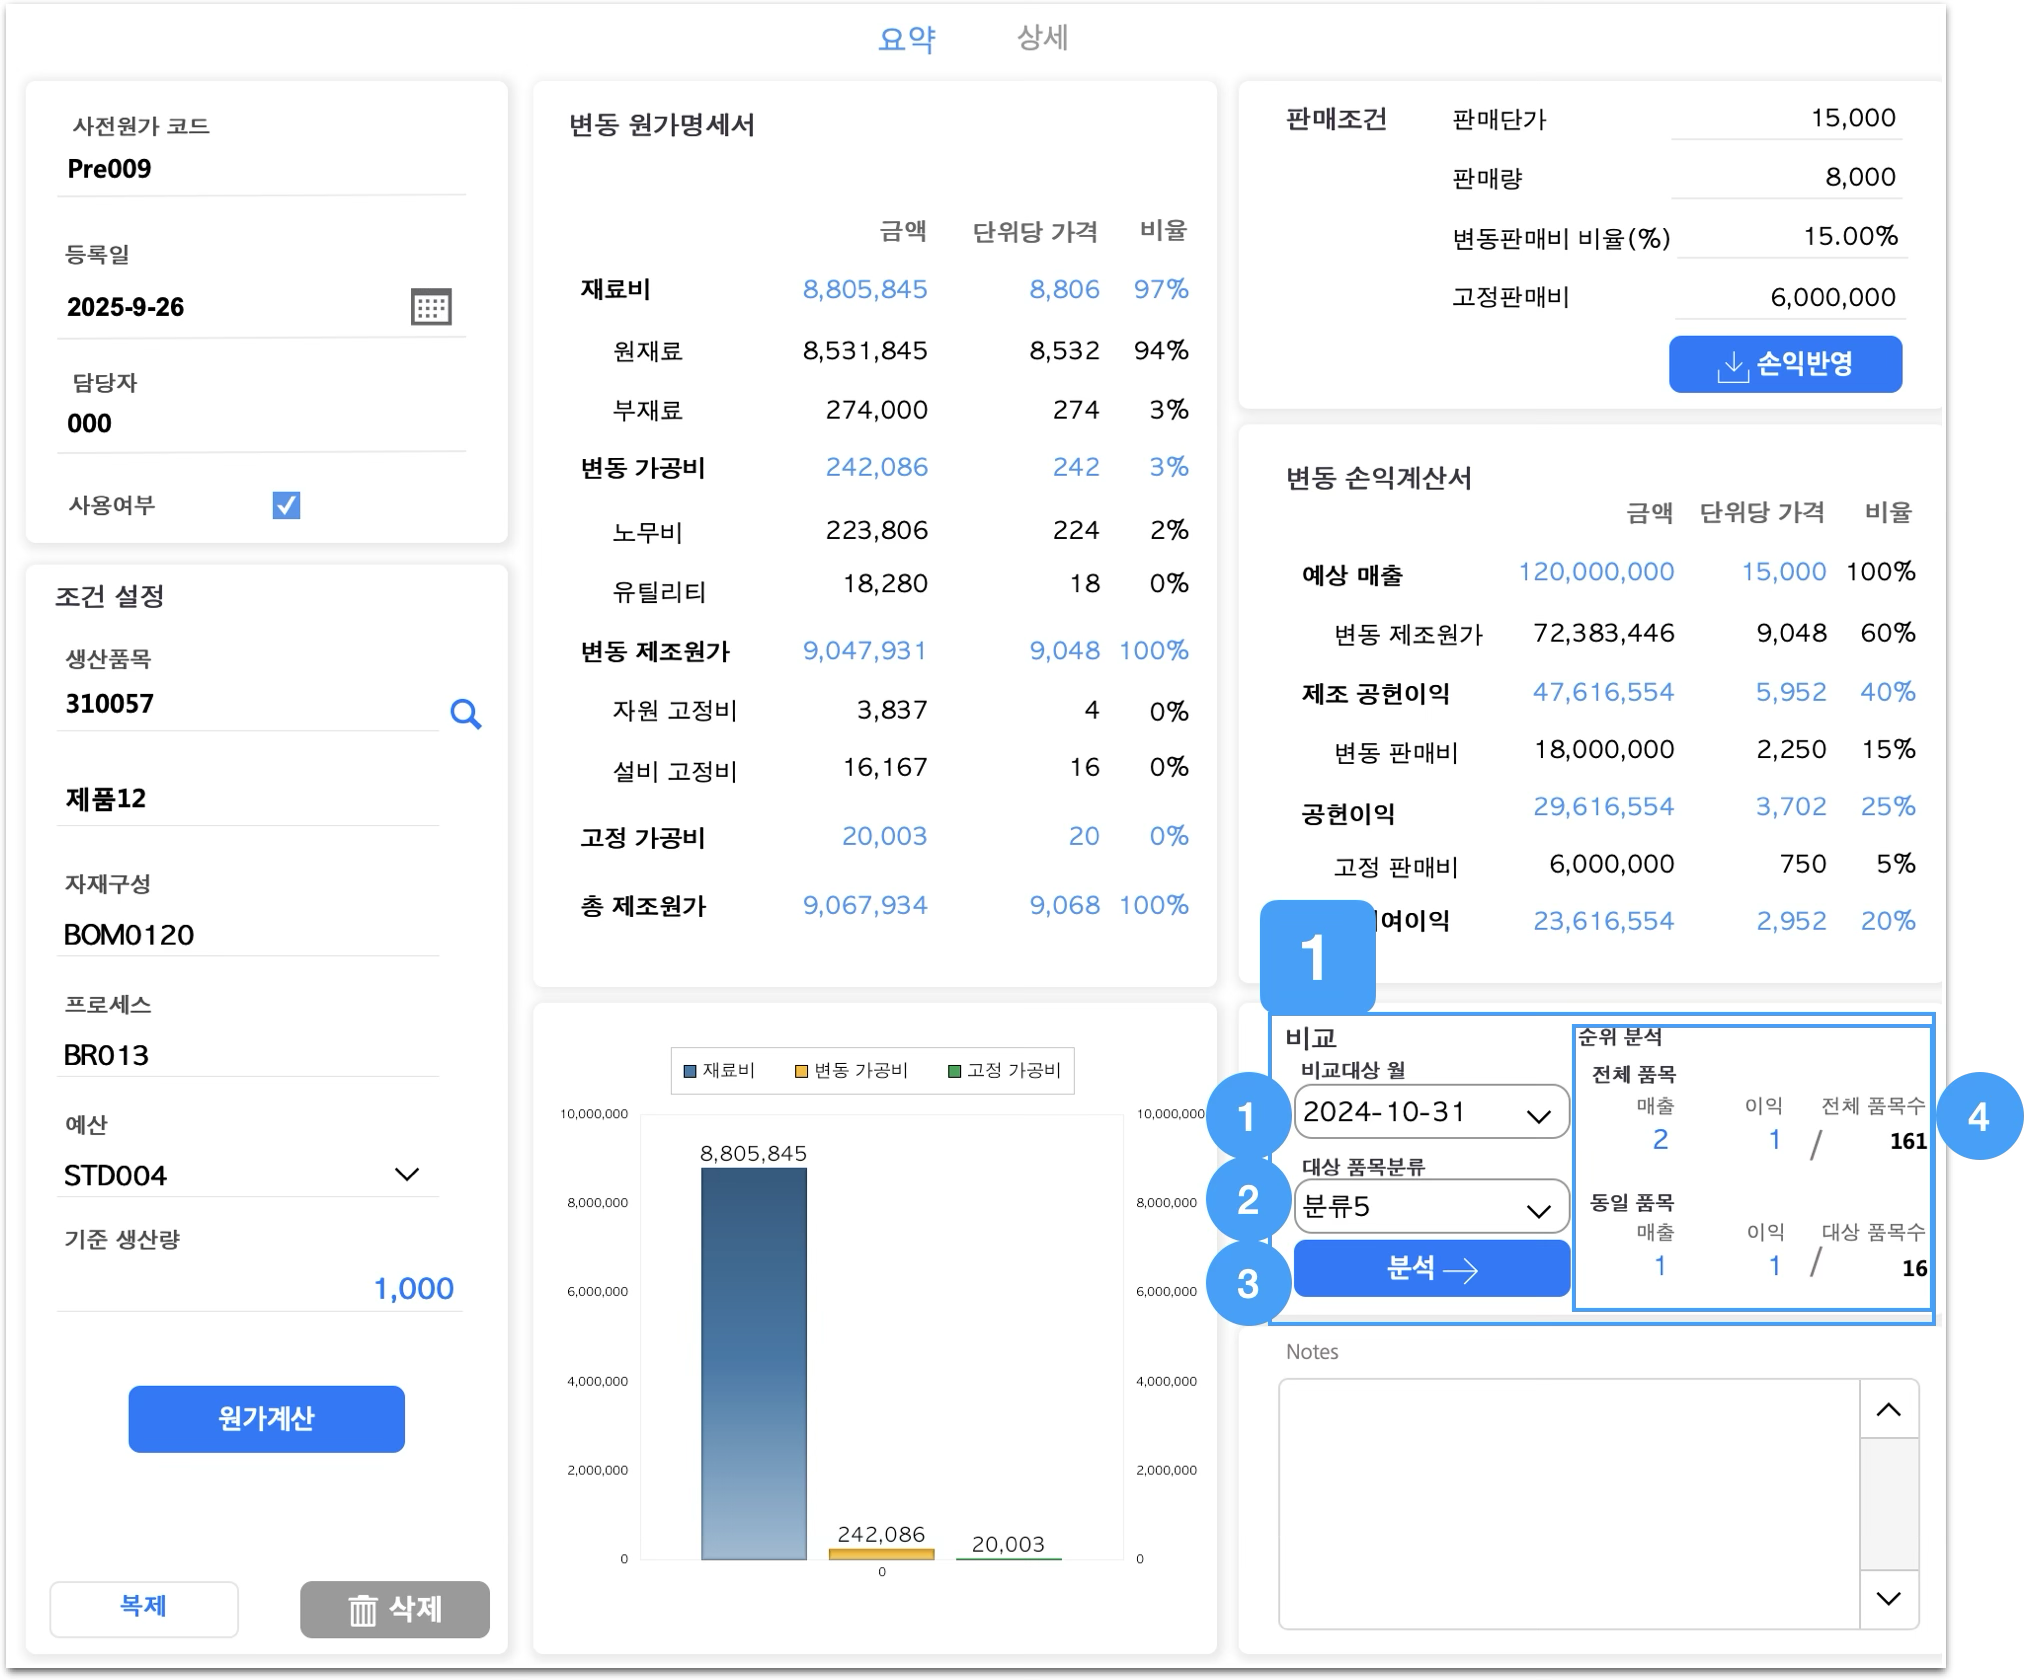
Task: Toggle 변동 가공비 legend entry
Action: click(x=851, y=1071)
